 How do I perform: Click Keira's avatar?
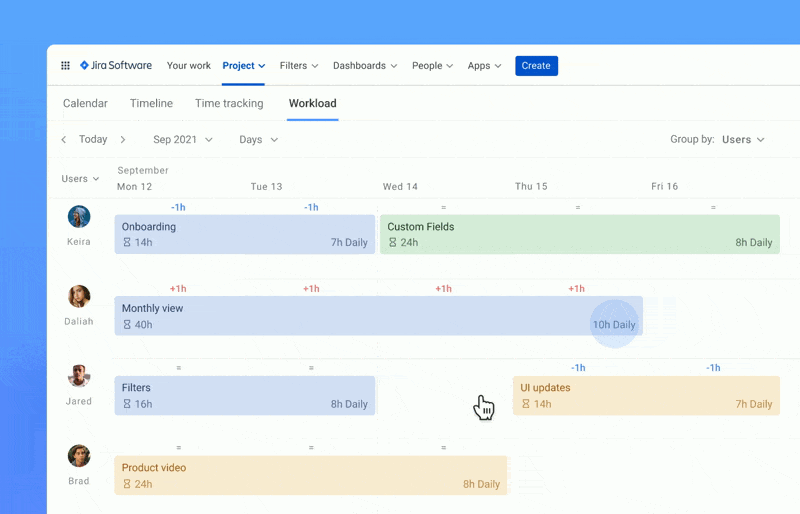[79, 217]
